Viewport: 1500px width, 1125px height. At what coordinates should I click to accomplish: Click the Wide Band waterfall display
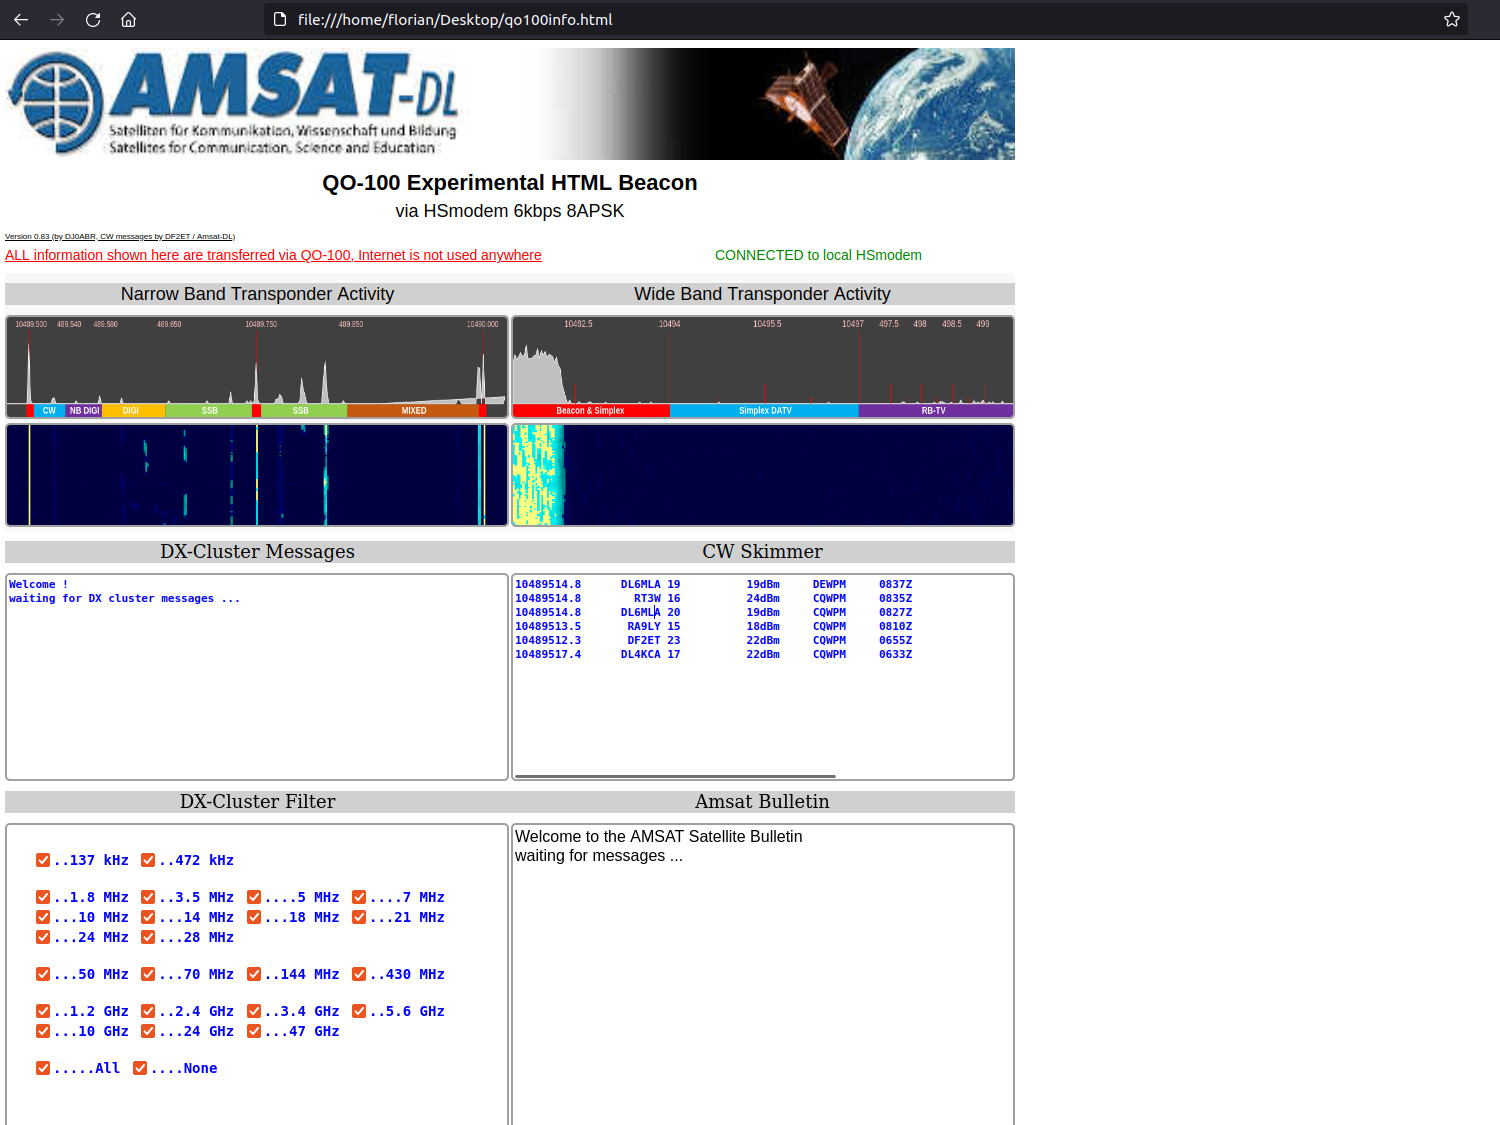pos(763,475)
